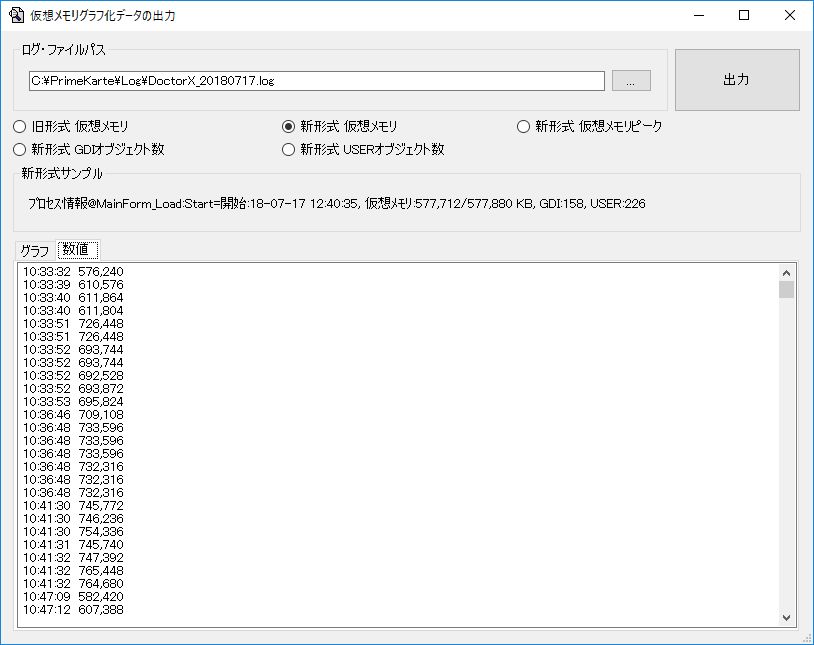
Task: Click the row 10:33:39 610,576
Action: (73, 285)
